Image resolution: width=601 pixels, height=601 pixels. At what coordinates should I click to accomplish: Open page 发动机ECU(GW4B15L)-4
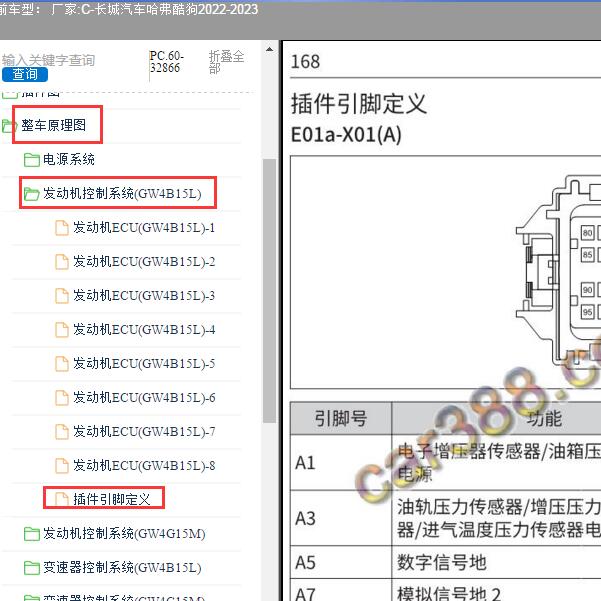144,329
